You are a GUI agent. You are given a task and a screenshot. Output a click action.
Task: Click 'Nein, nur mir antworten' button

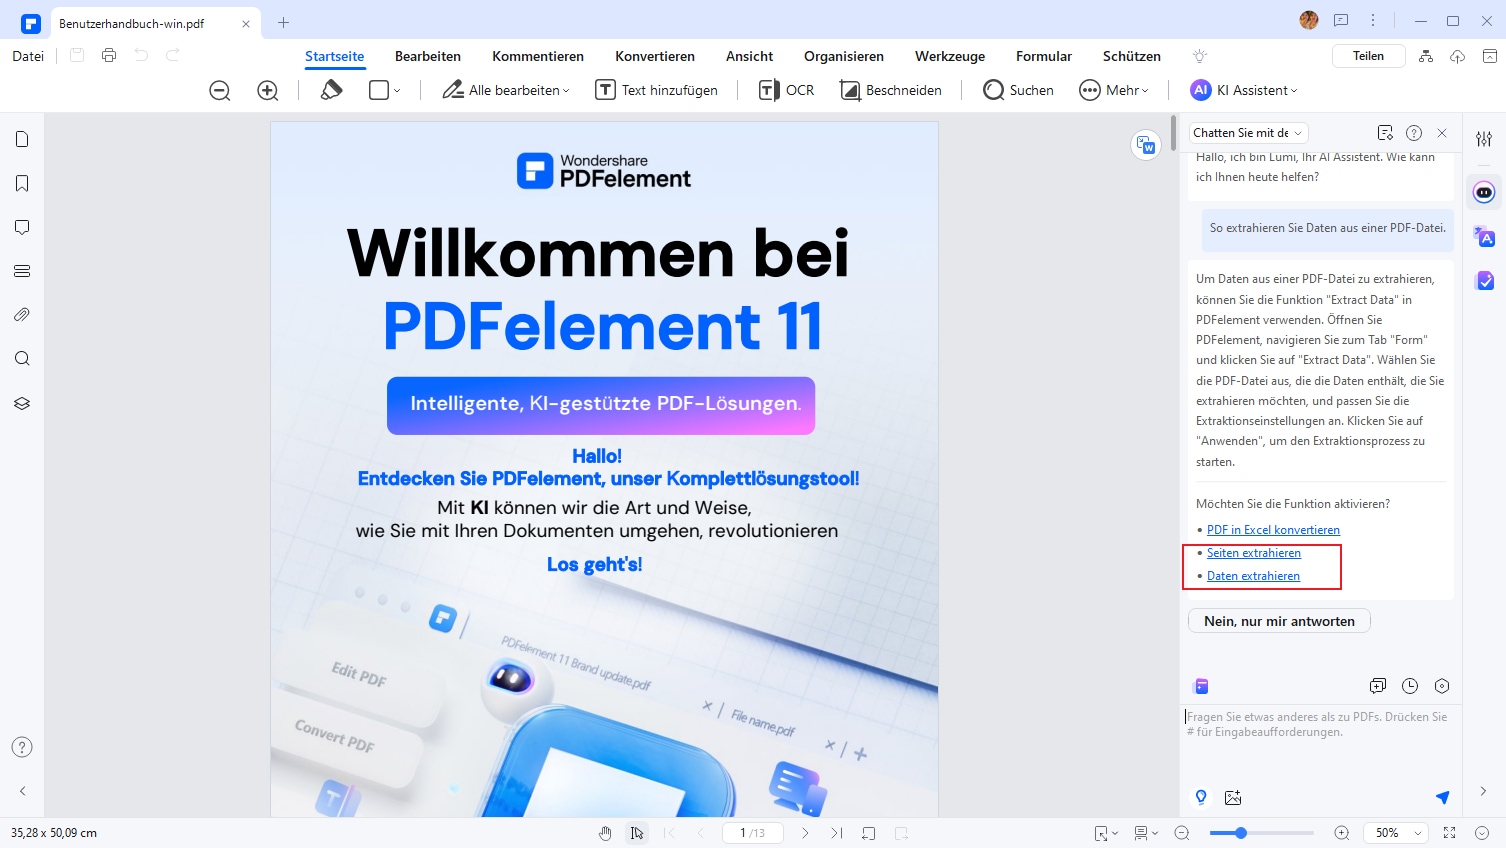[x=1279, y=621]
